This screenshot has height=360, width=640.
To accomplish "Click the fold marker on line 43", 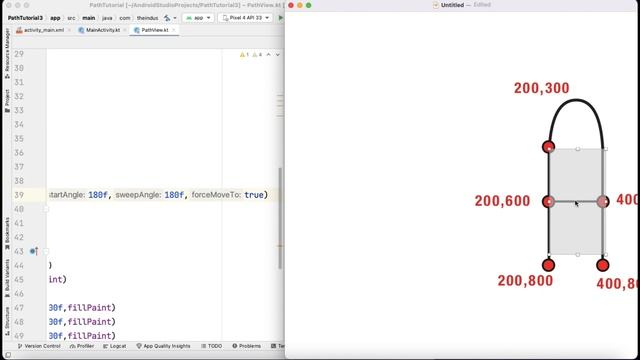I will pos(46,251).
